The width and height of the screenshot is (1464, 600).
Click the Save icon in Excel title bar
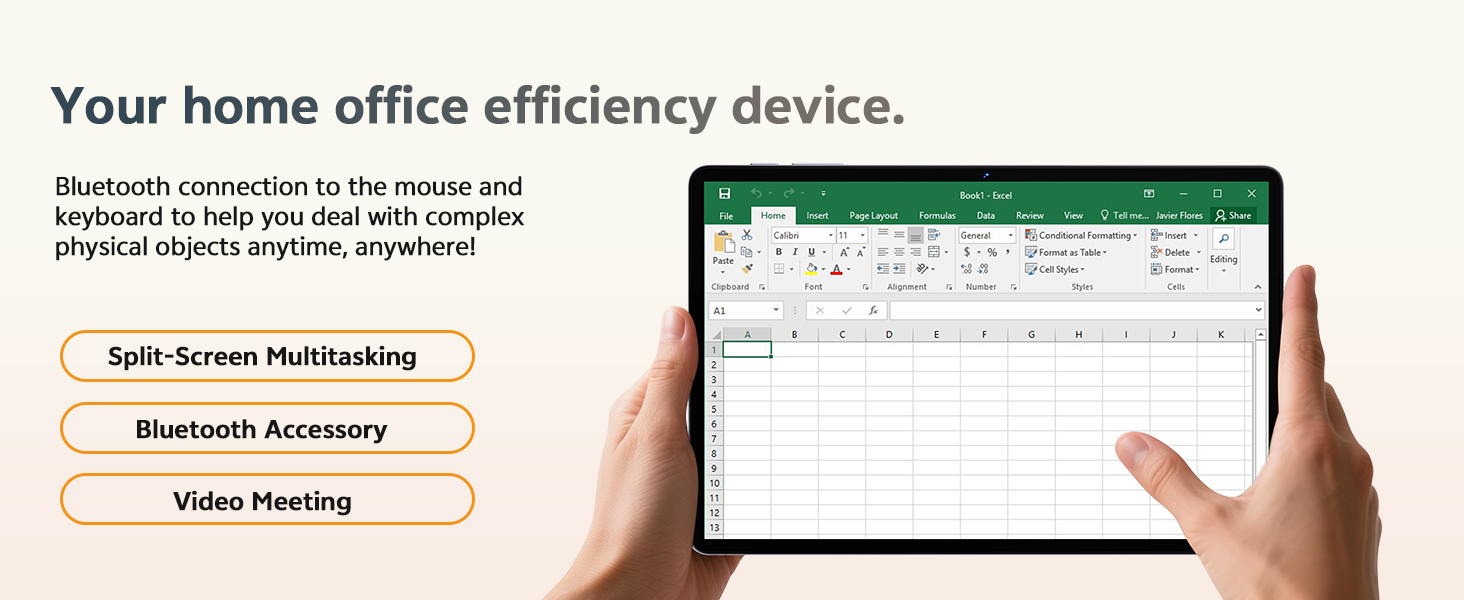click(x=724, y=194)
